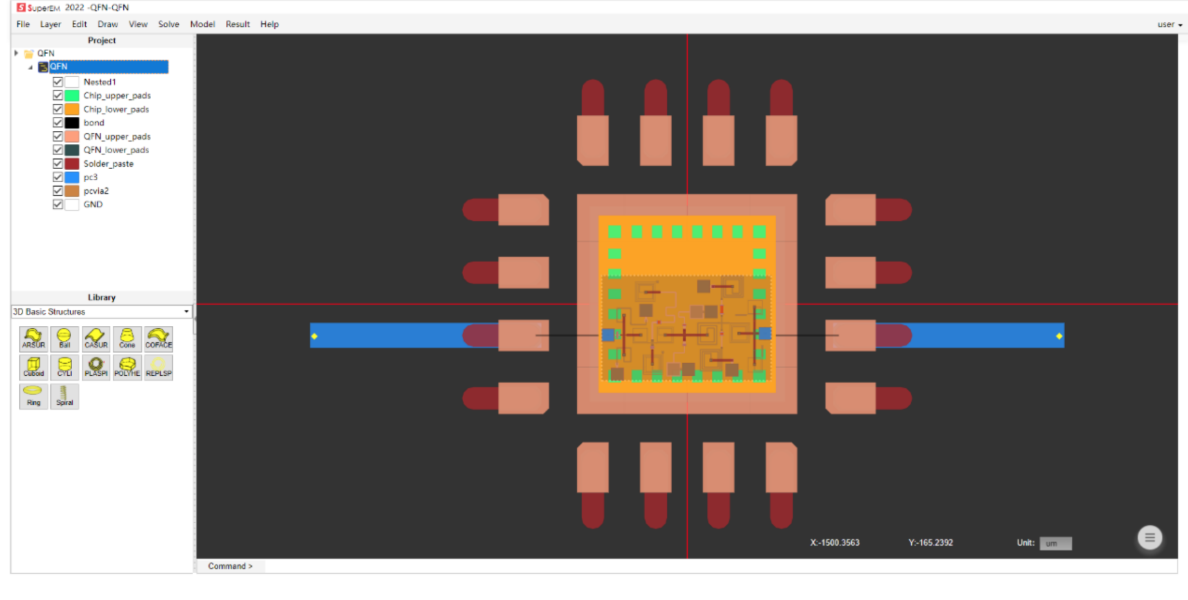Pick the POLYHE polyhedron icon
Screen dimensions: 1188x600
point(127,367)
